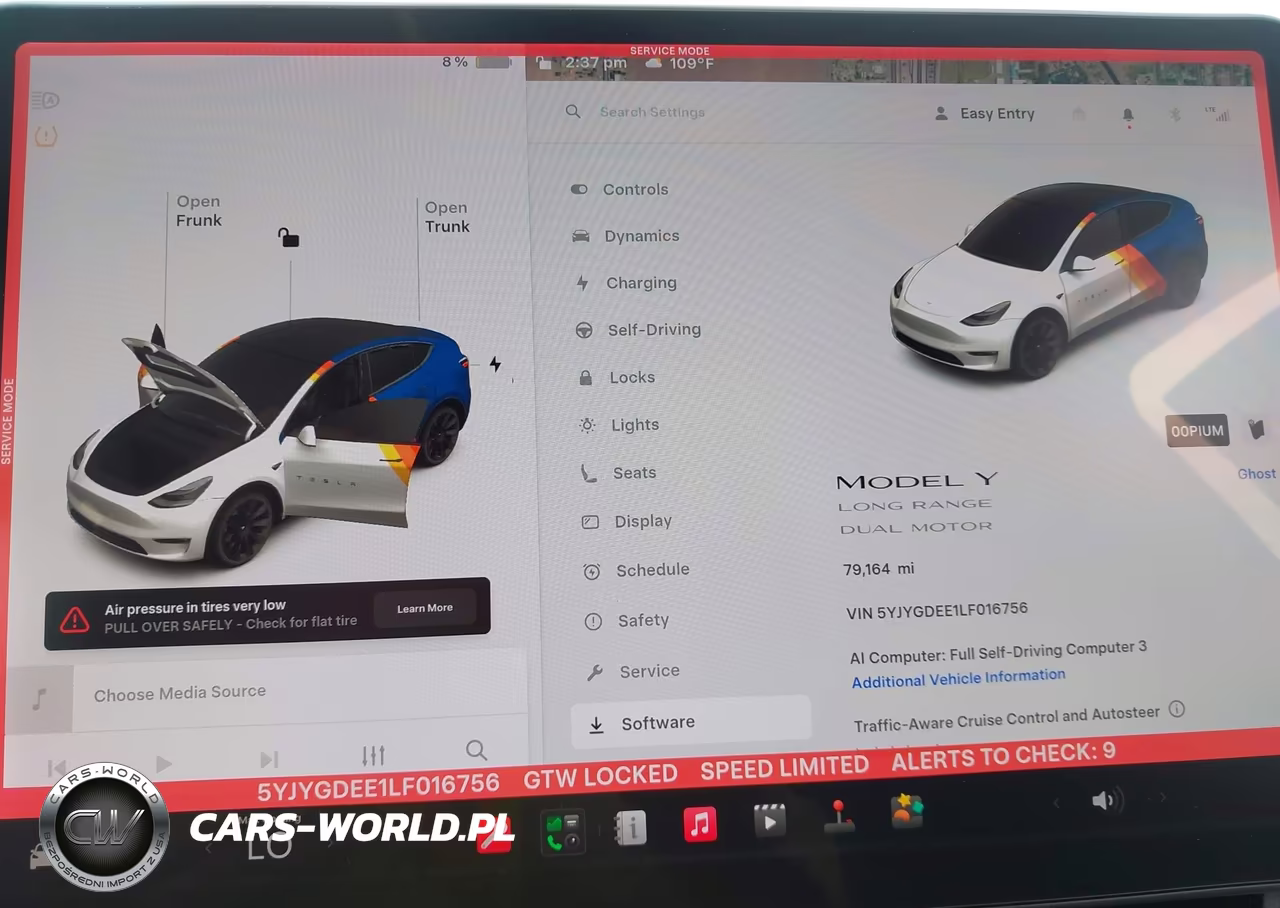Go to the Lights settings
Viewport: 1280px width, 908px height.
coord(620,425)
